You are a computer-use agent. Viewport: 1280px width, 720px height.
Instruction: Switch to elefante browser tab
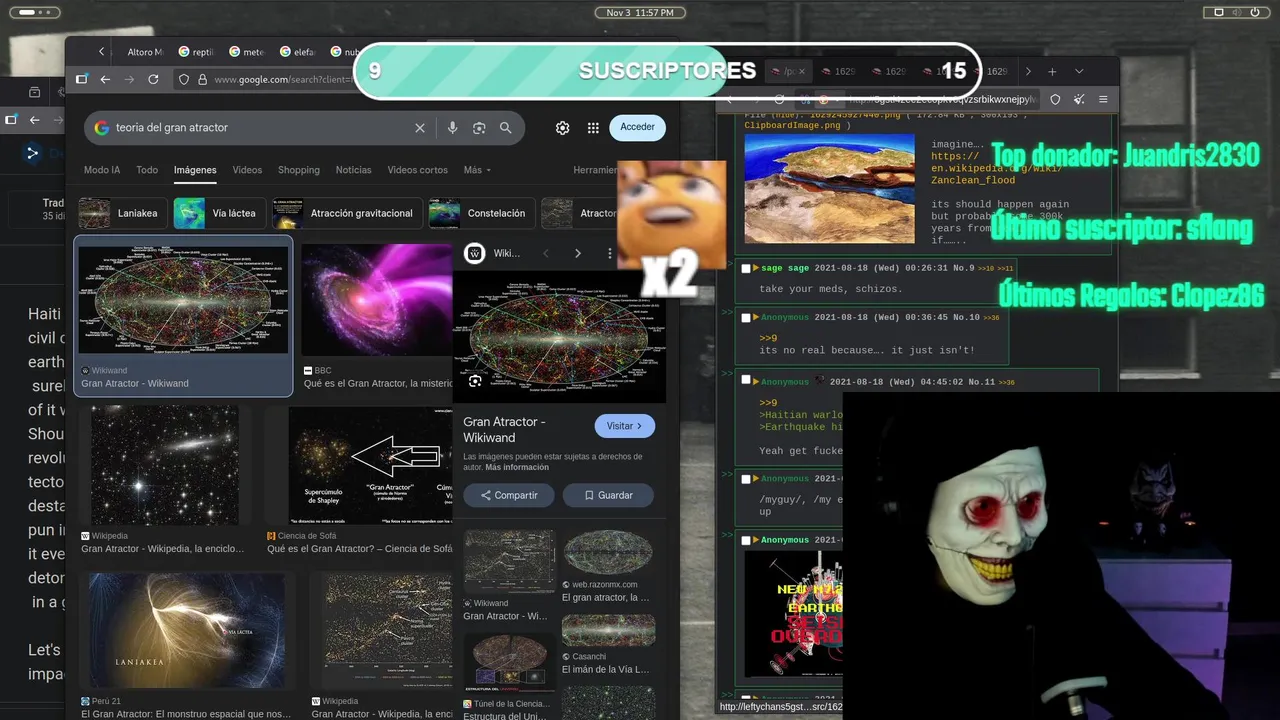coord(298,52)
